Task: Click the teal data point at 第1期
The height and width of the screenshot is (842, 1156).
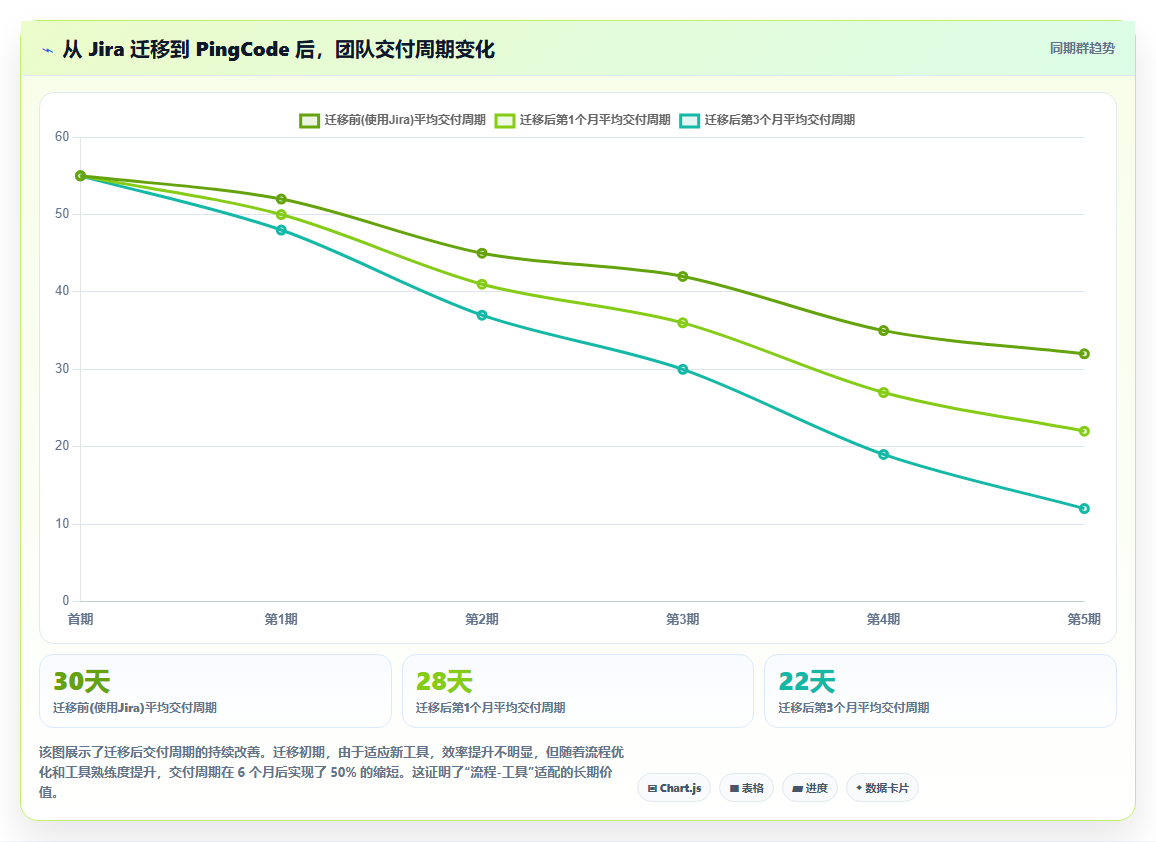Action: pyautogui.click(x=281, y=230)
